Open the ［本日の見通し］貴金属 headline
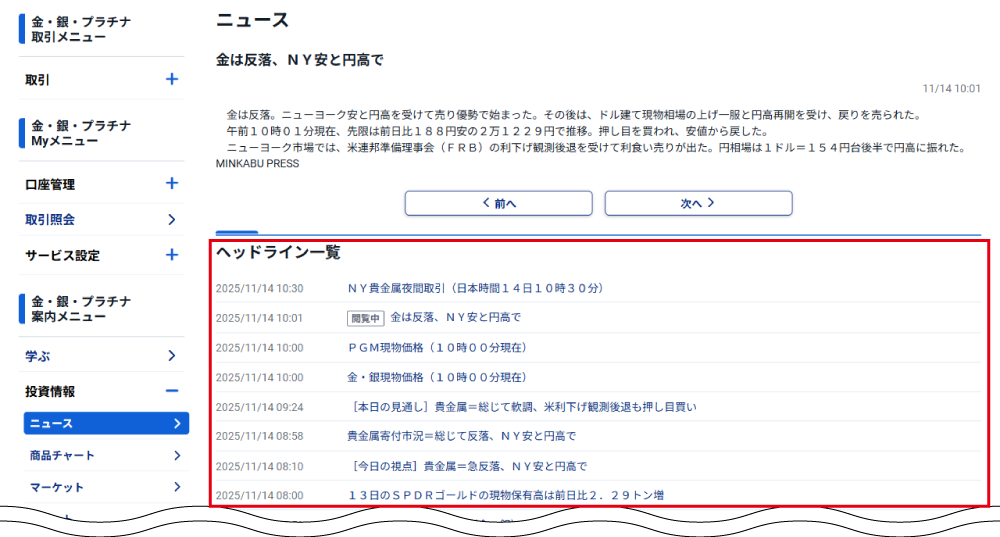Screen dimensions: 1000x537 pyautogui.click(x=521, y=407)
